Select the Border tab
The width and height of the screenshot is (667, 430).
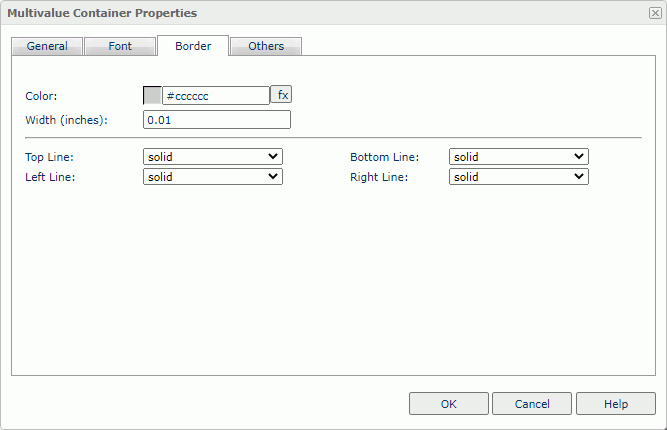point(193,46)
